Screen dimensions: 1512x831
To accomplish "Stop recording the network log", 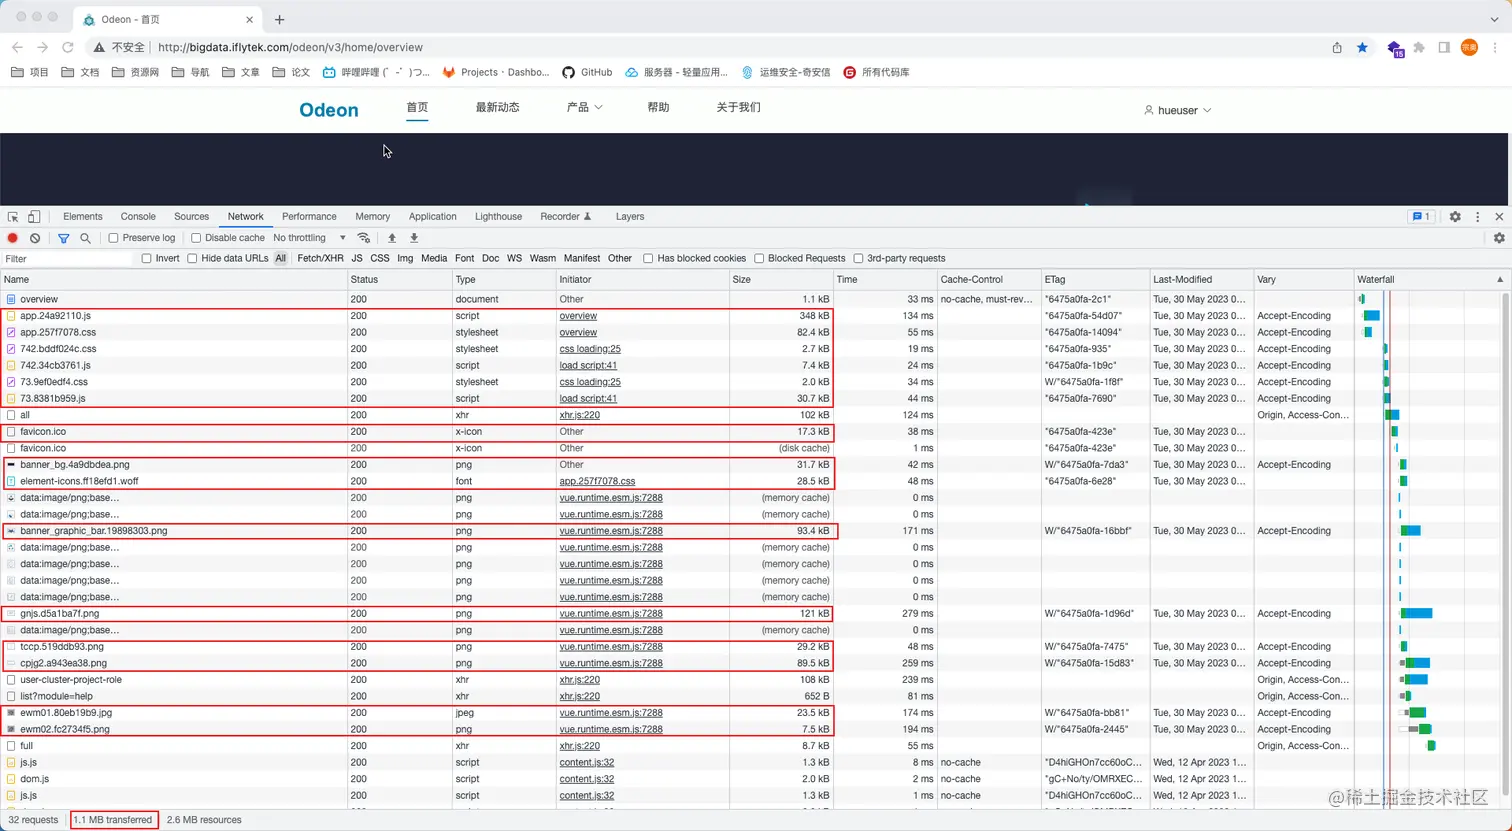I will pyautogui.click(x=13, y=238).
